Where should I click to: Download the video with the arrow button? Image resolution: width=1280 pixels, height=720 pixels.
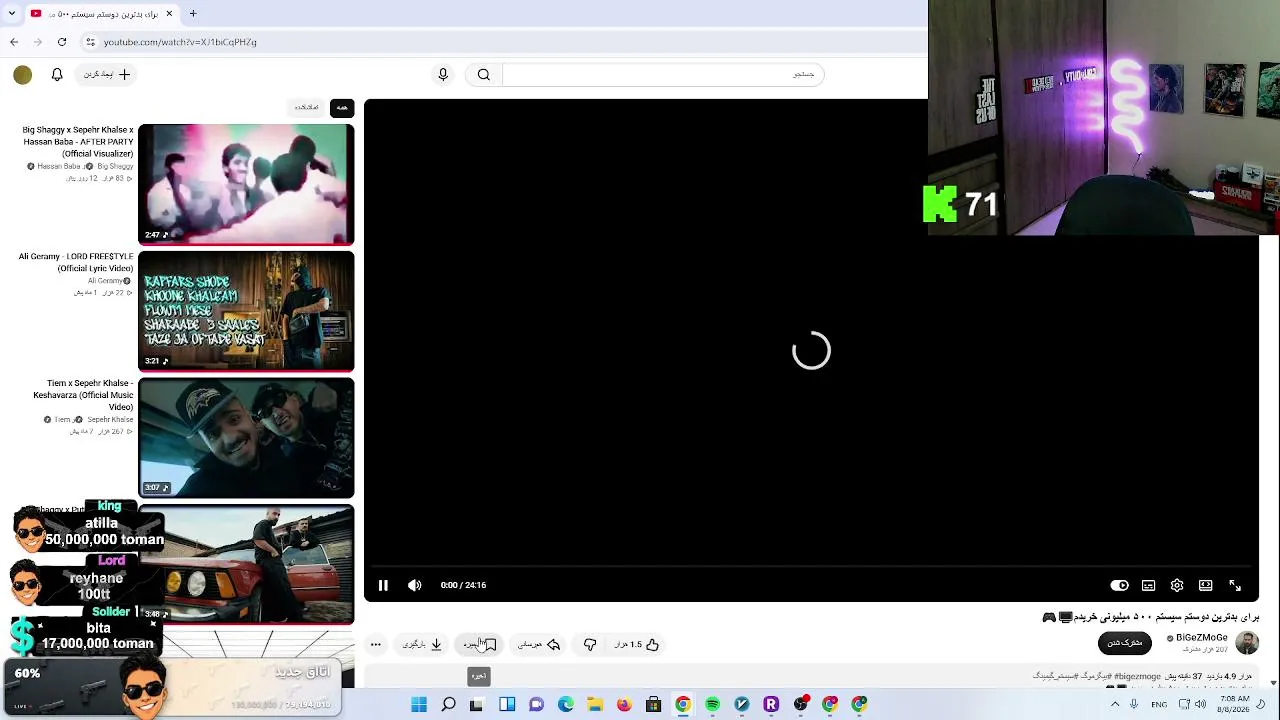[x=422, y=644]
